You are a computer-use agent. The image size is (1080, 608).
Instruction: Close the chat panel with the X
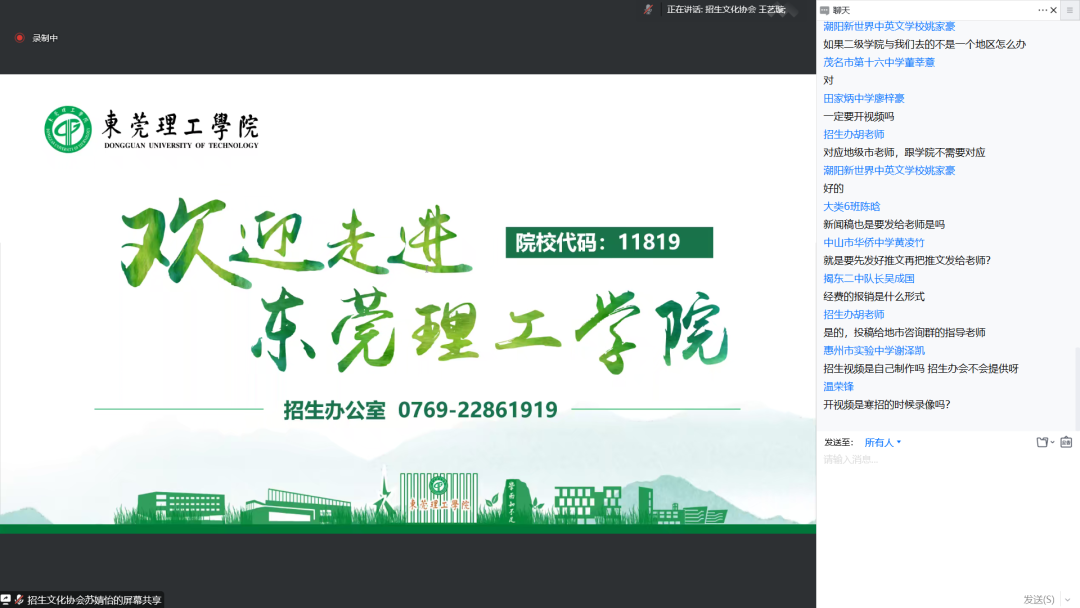click(1054, 10)
